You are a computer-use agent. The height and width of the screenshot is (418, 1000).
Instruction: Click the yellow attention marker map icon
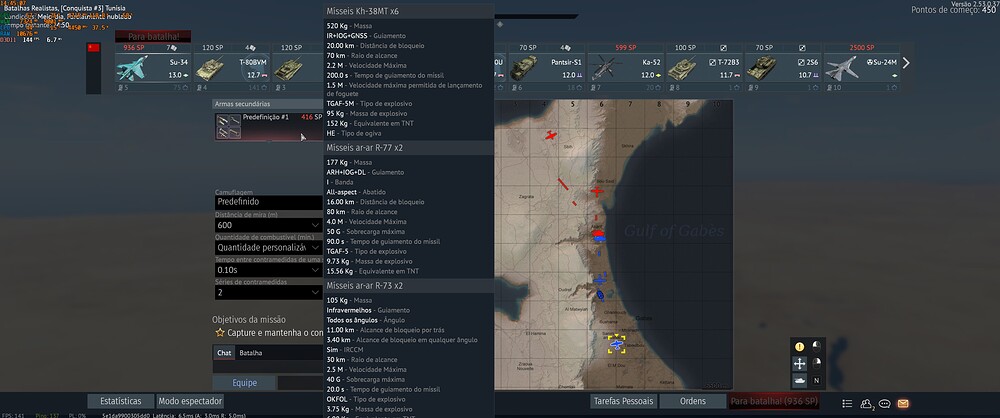pos(800,346)
